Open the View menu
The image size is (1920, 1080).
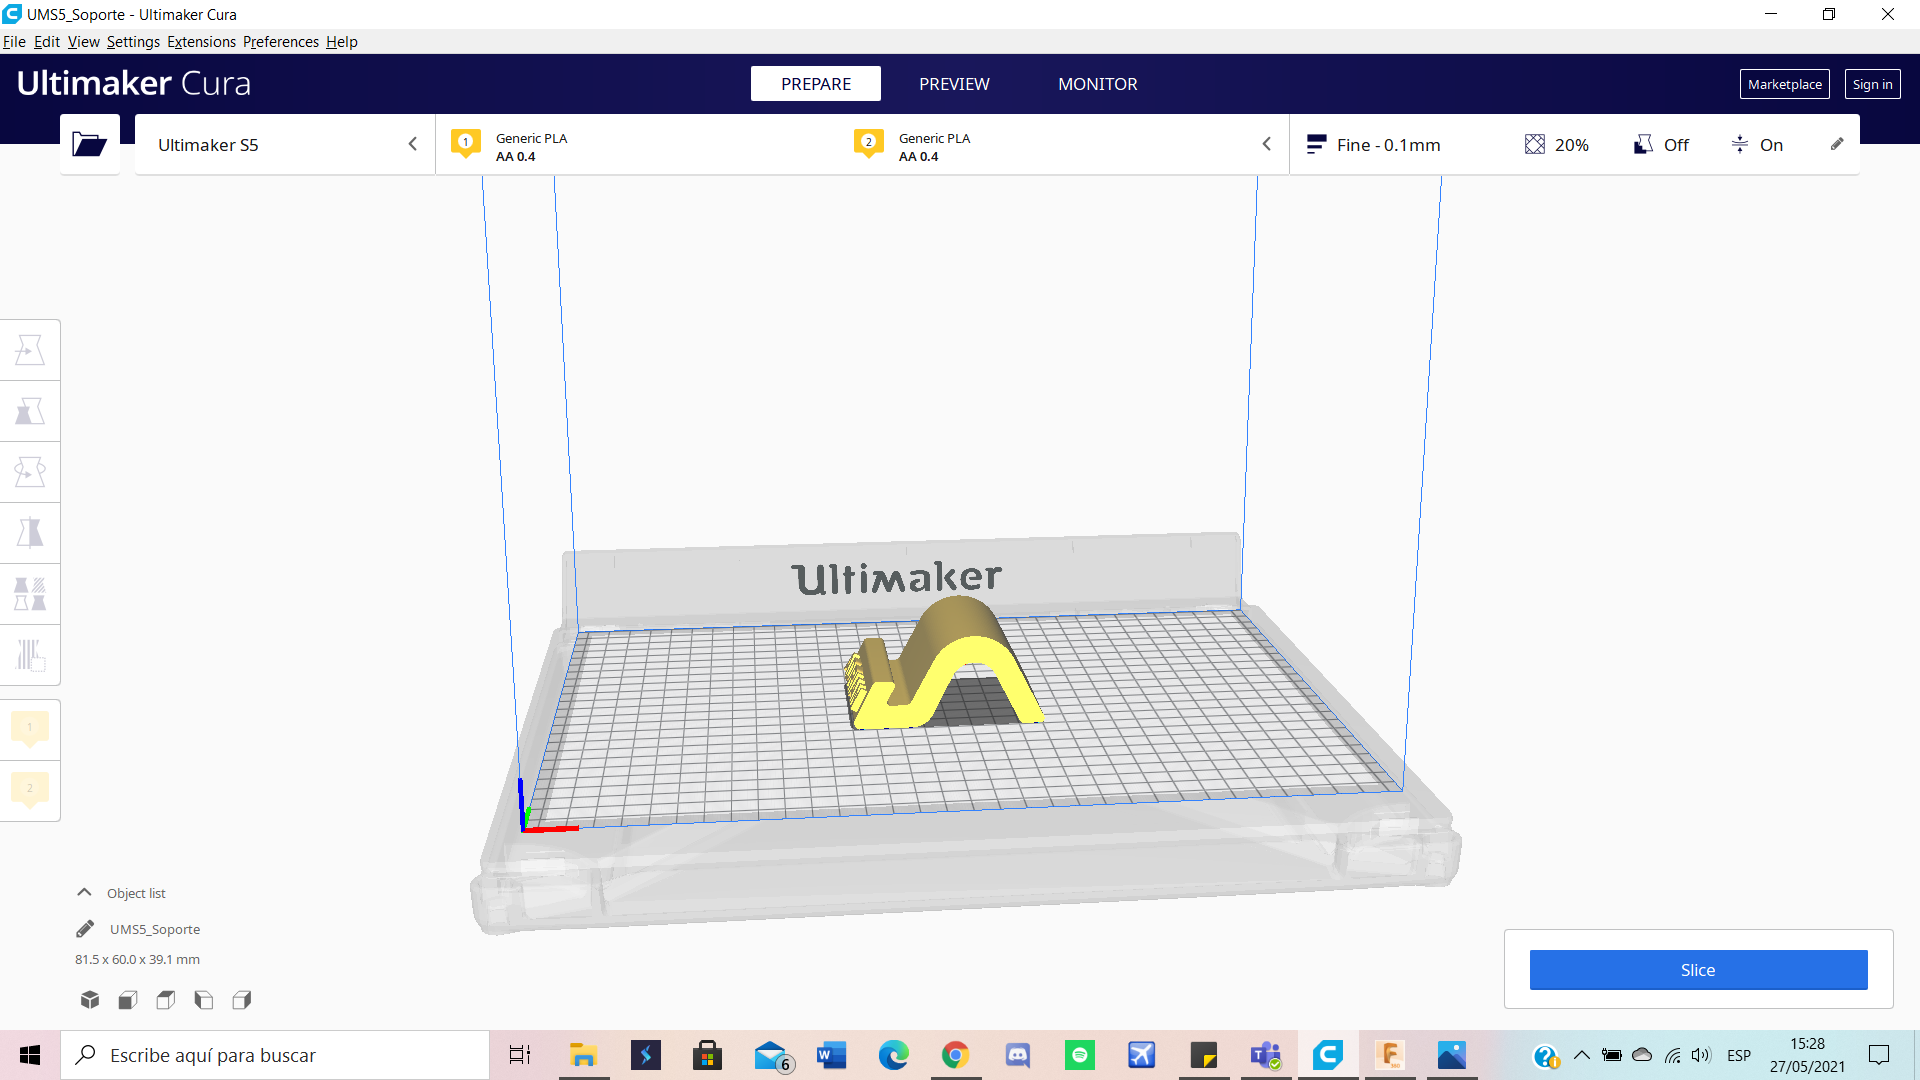84,42
